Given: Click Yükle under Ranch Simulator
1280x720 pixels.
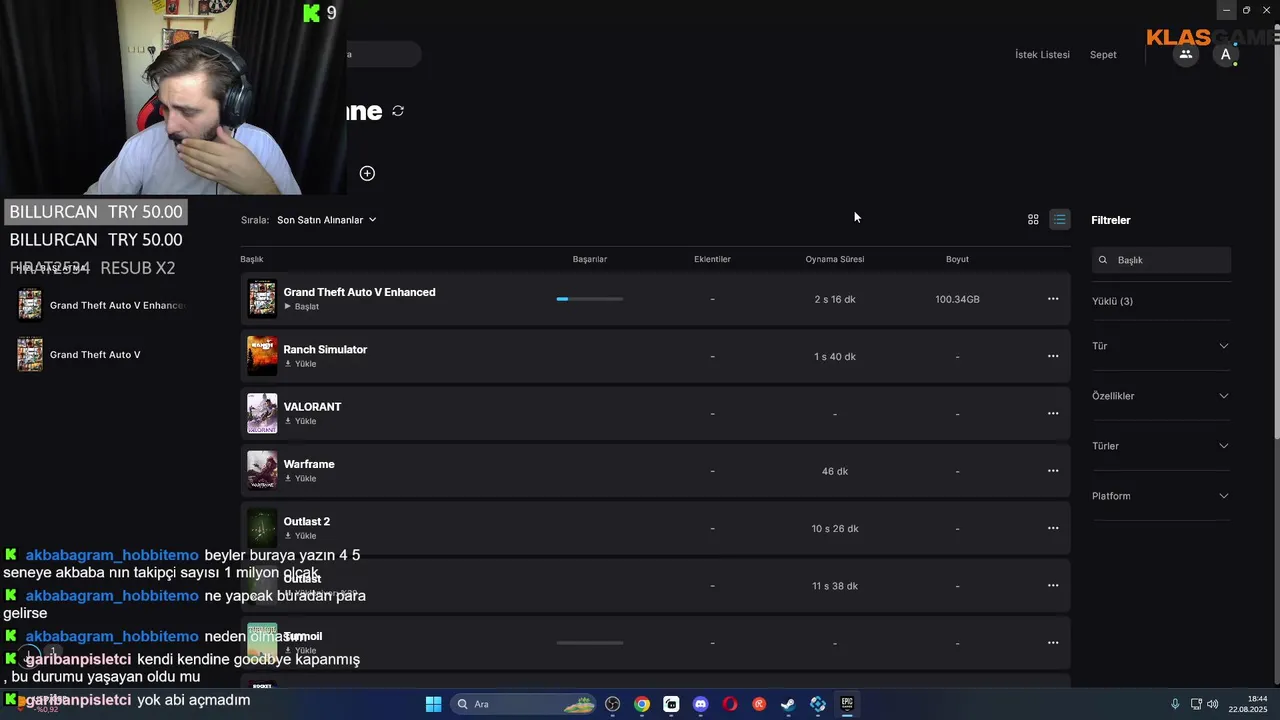Looking at the screenshot, I should click(300, 364).
